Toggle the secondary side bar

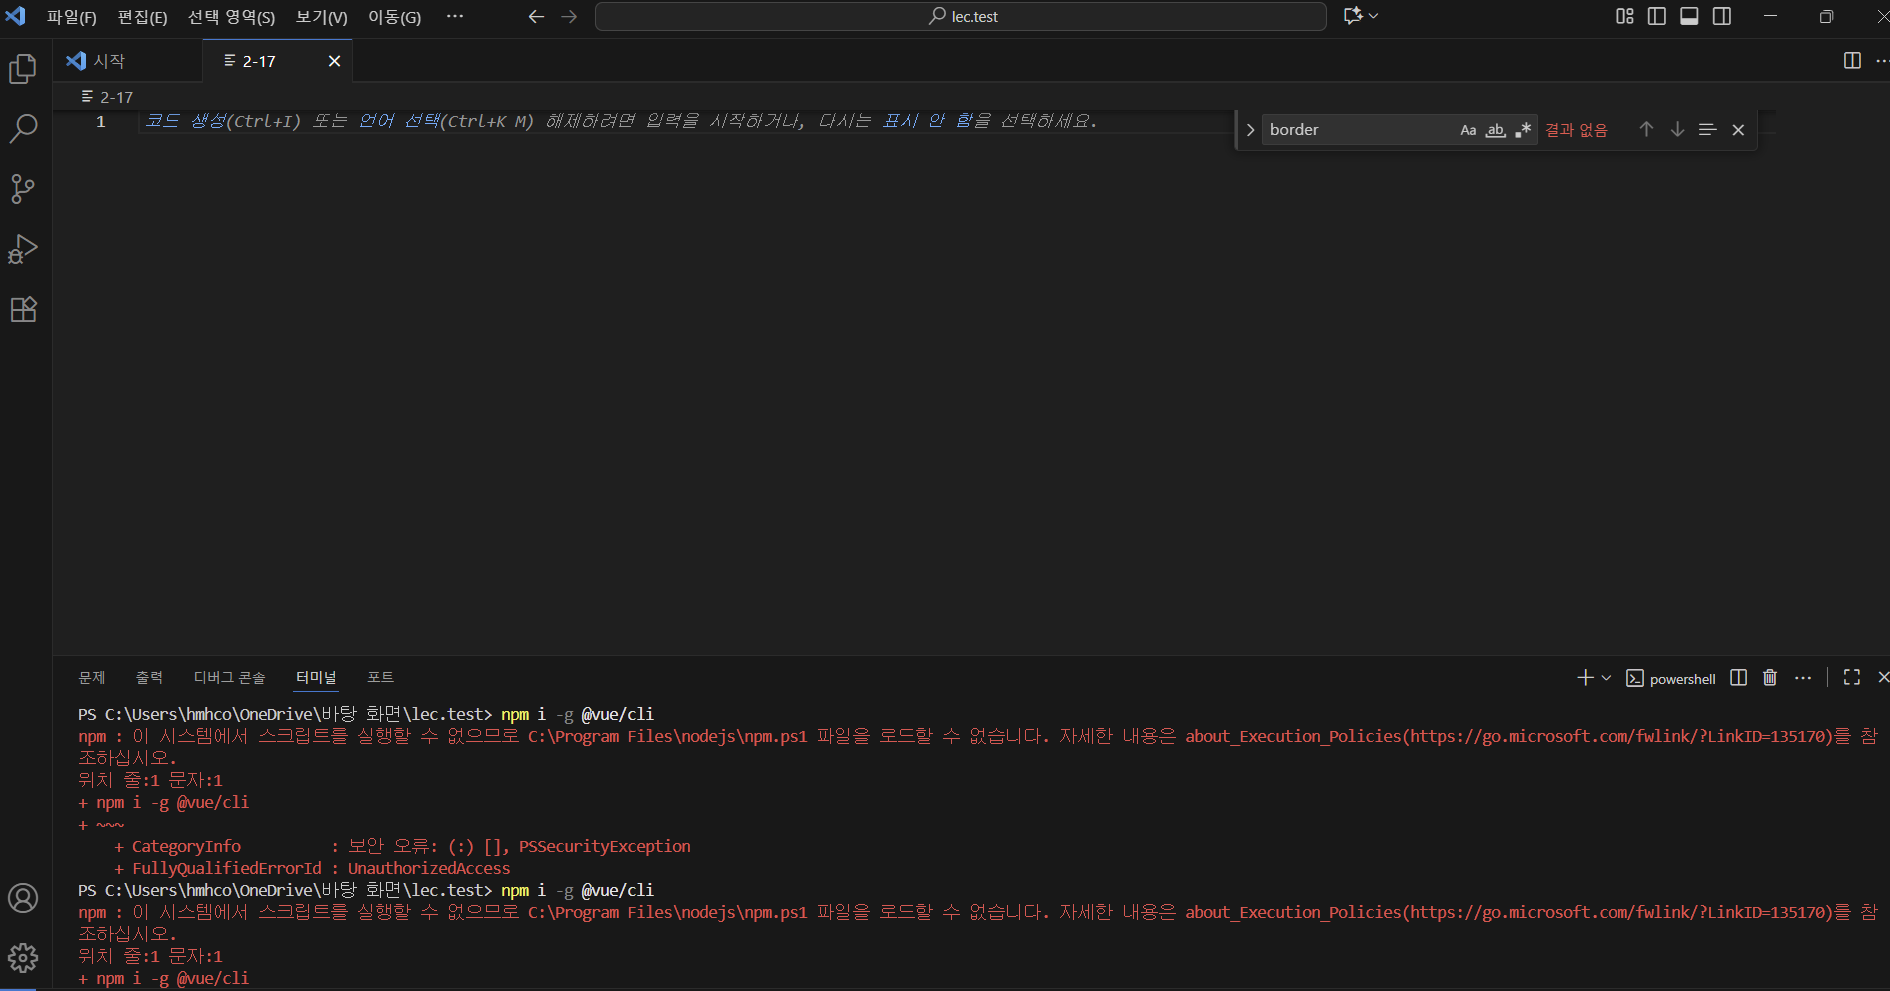click(1722, 16)
